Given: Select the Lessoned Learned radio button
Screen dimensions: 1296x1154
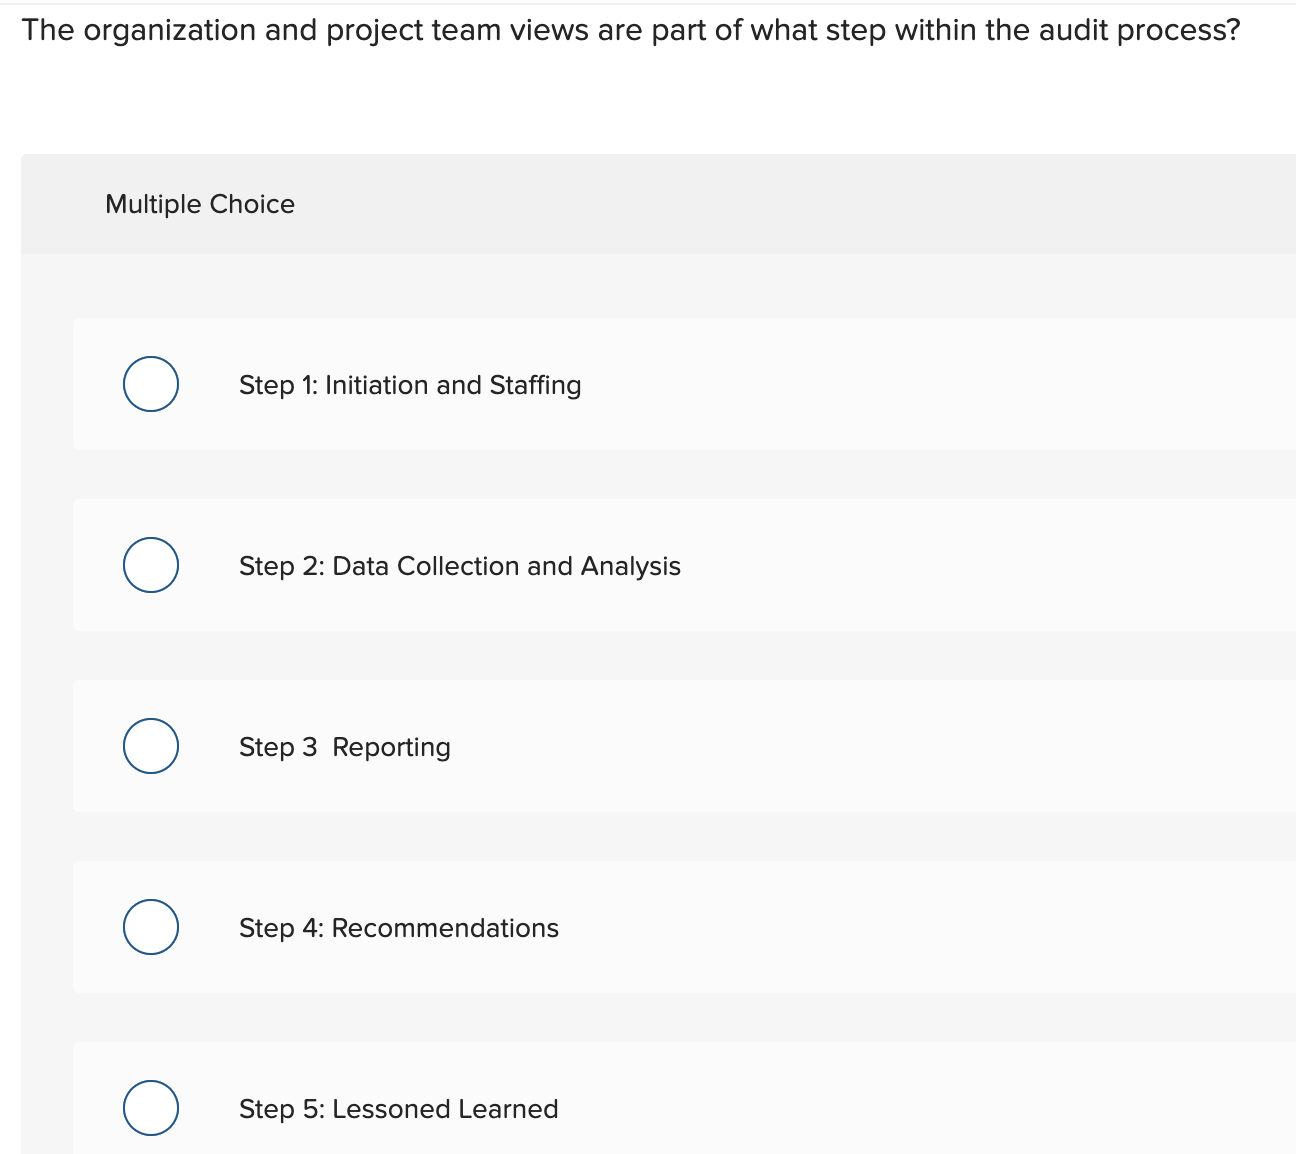Looking at the screenshot, I should tap(151, 1108).
